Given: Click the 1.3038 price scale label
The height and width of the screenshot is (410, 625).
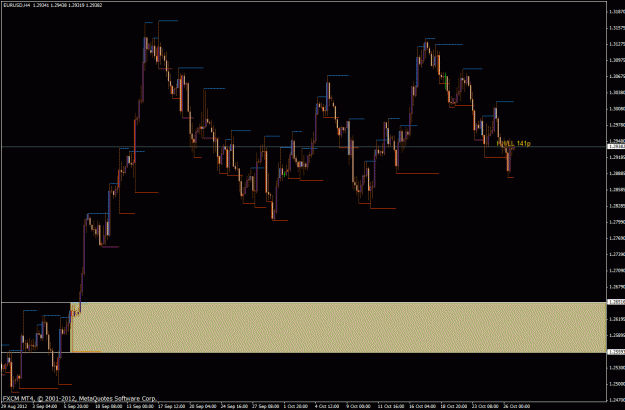Looking at the screenshot, I should pos(617,92).
